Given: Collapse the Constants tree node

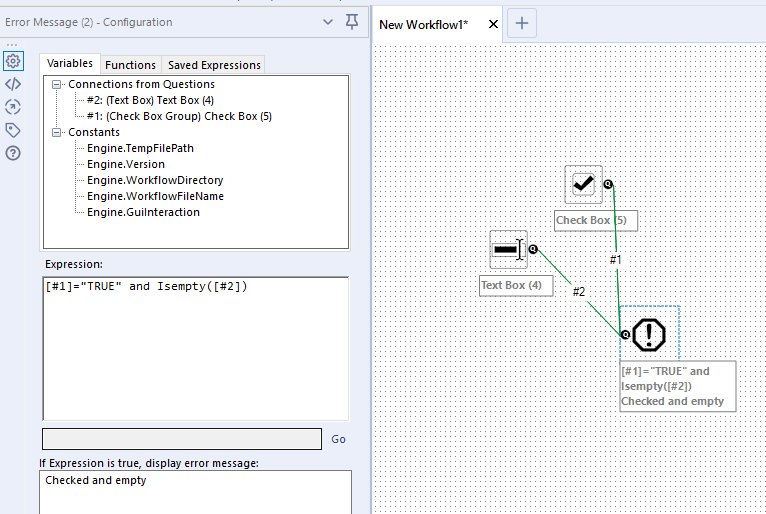Looking at the screenshot, I should [57, 132].
